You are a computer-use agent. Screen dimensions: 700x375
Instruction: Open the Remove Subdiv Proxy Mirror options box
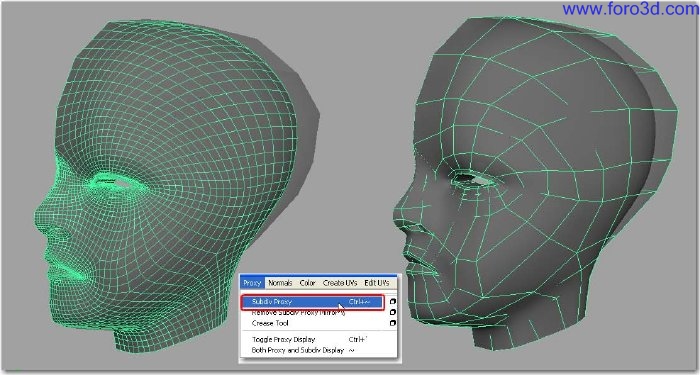click(x=393, y=312)
